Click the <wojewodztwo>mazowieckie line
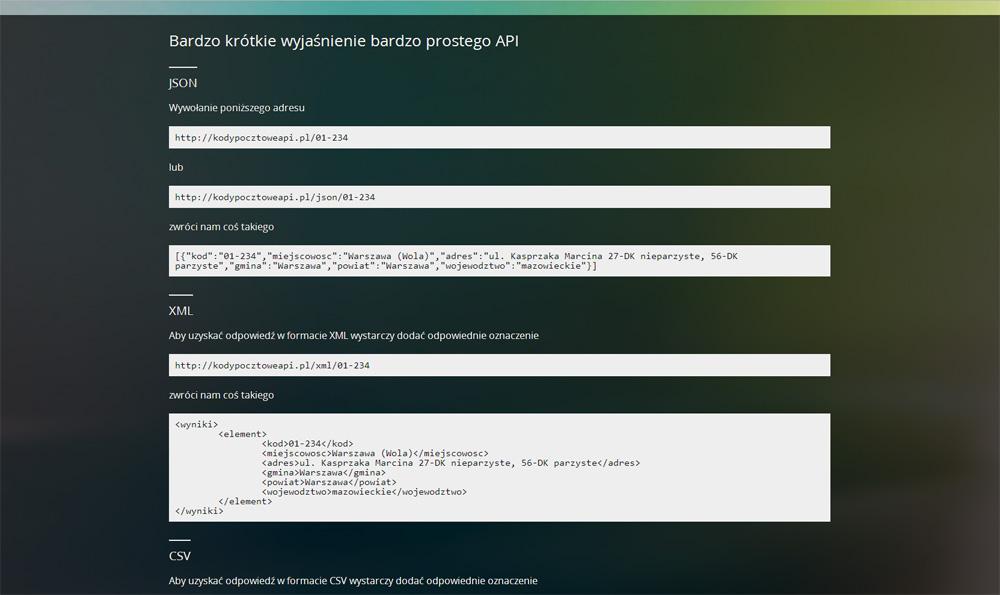 pyautogui.click(x=364, y=492)
